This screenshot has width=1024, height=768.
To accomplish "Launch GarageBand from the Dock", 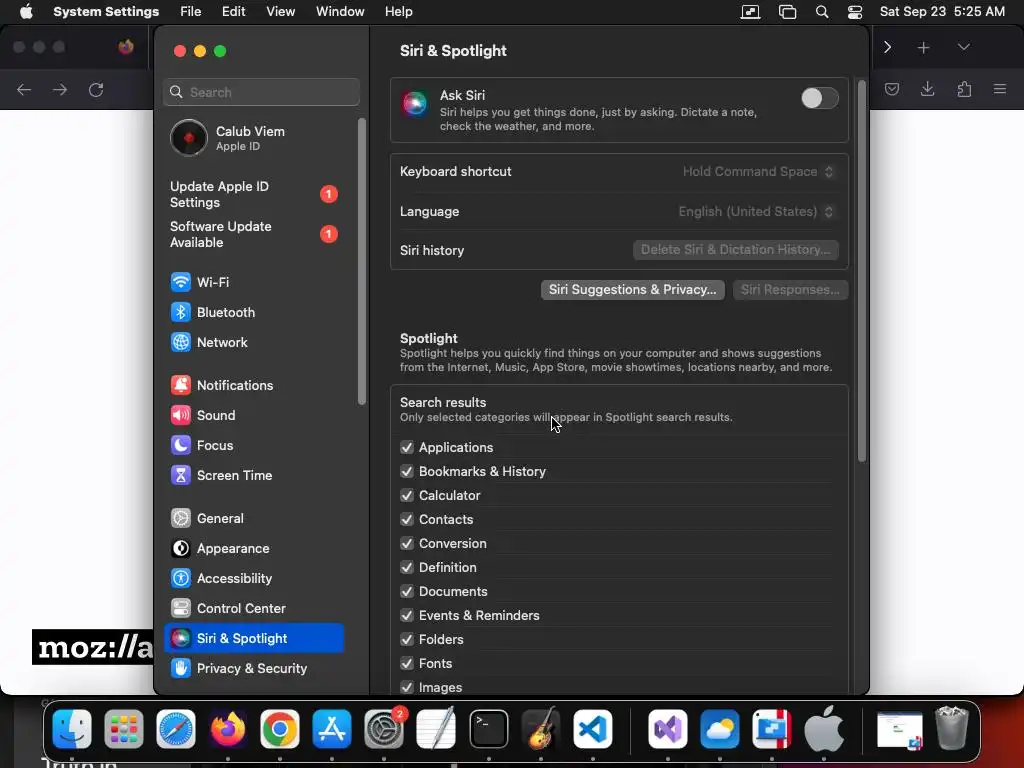I will [541, 729].
